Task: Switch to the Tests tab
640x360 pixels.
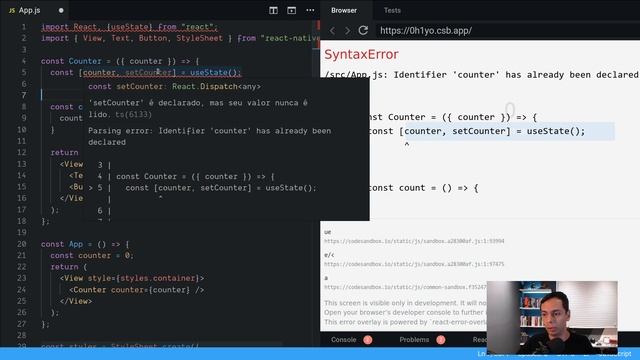Action: tap(392, 10)
